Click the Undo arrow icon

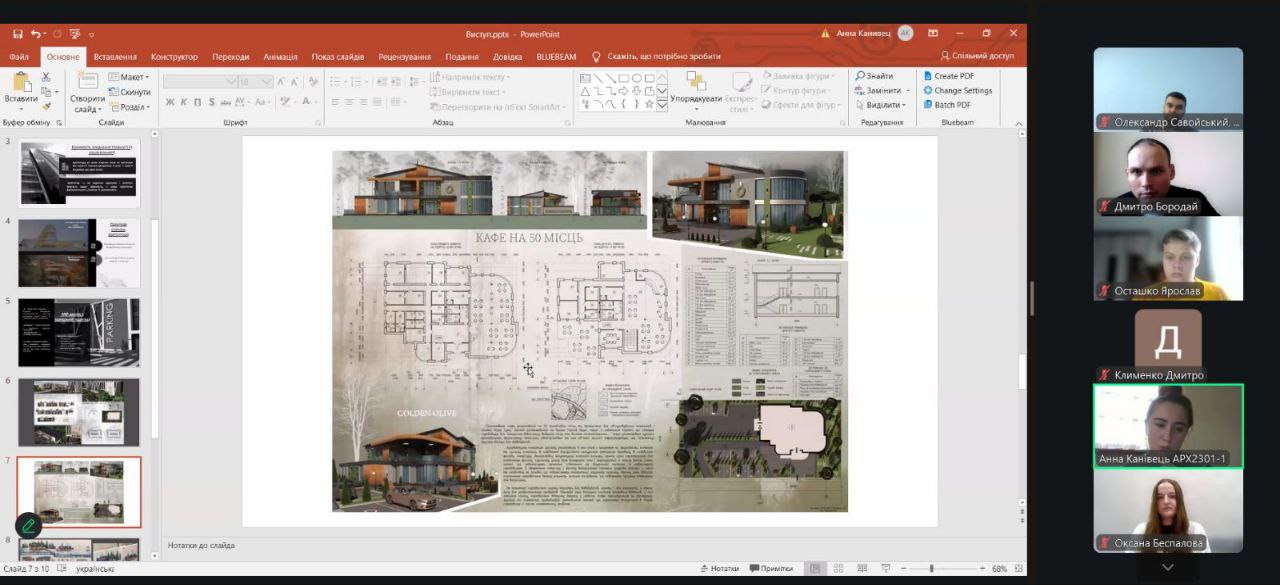36,34
